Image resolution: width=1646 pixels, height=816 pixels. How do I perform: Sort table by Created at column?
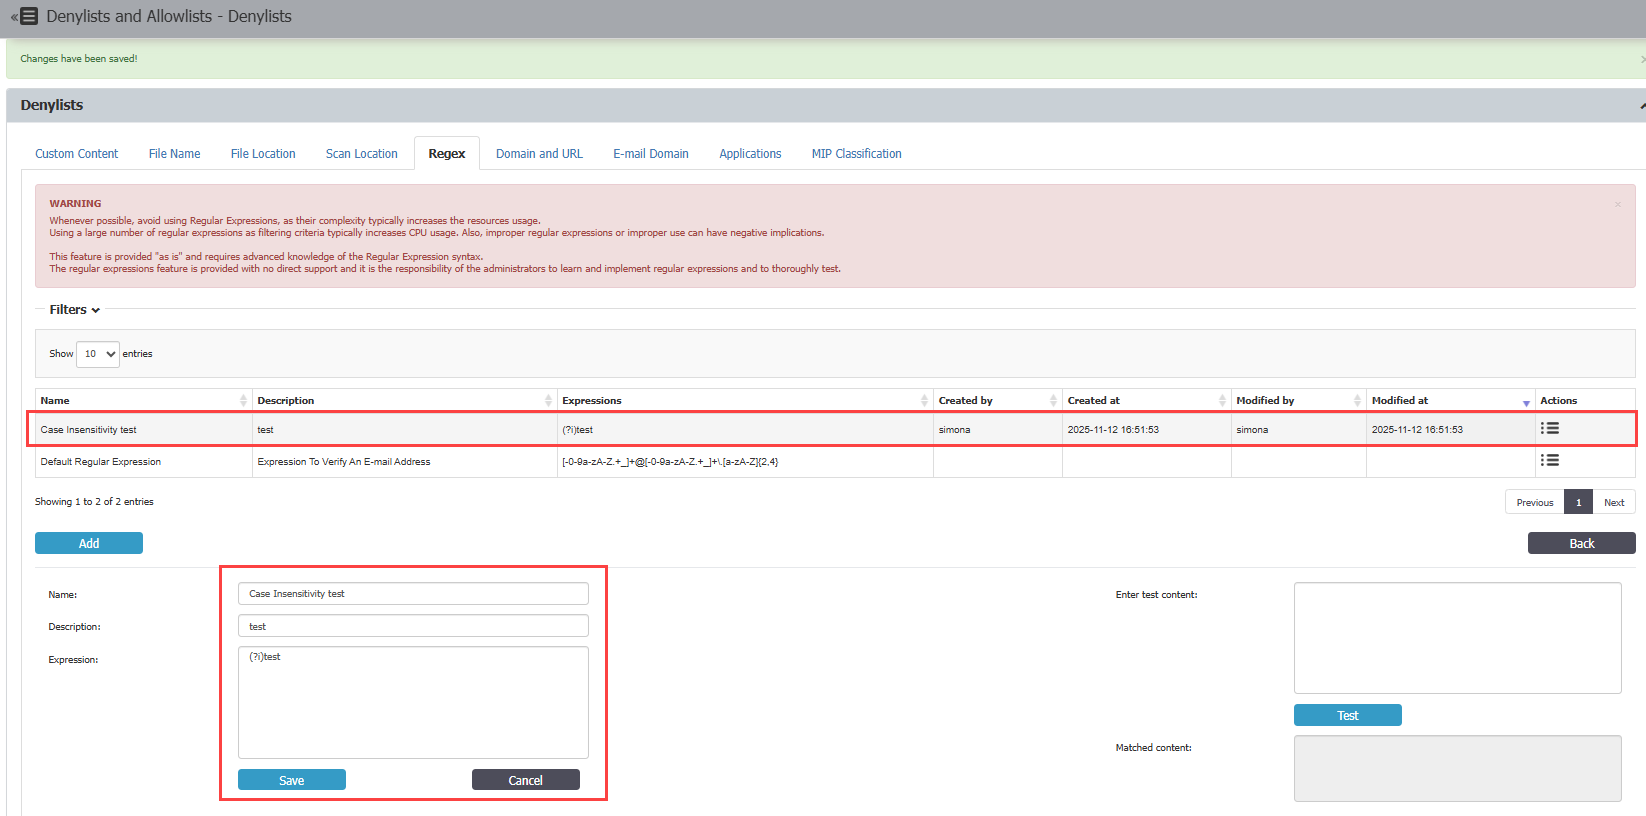(1145, 400)
